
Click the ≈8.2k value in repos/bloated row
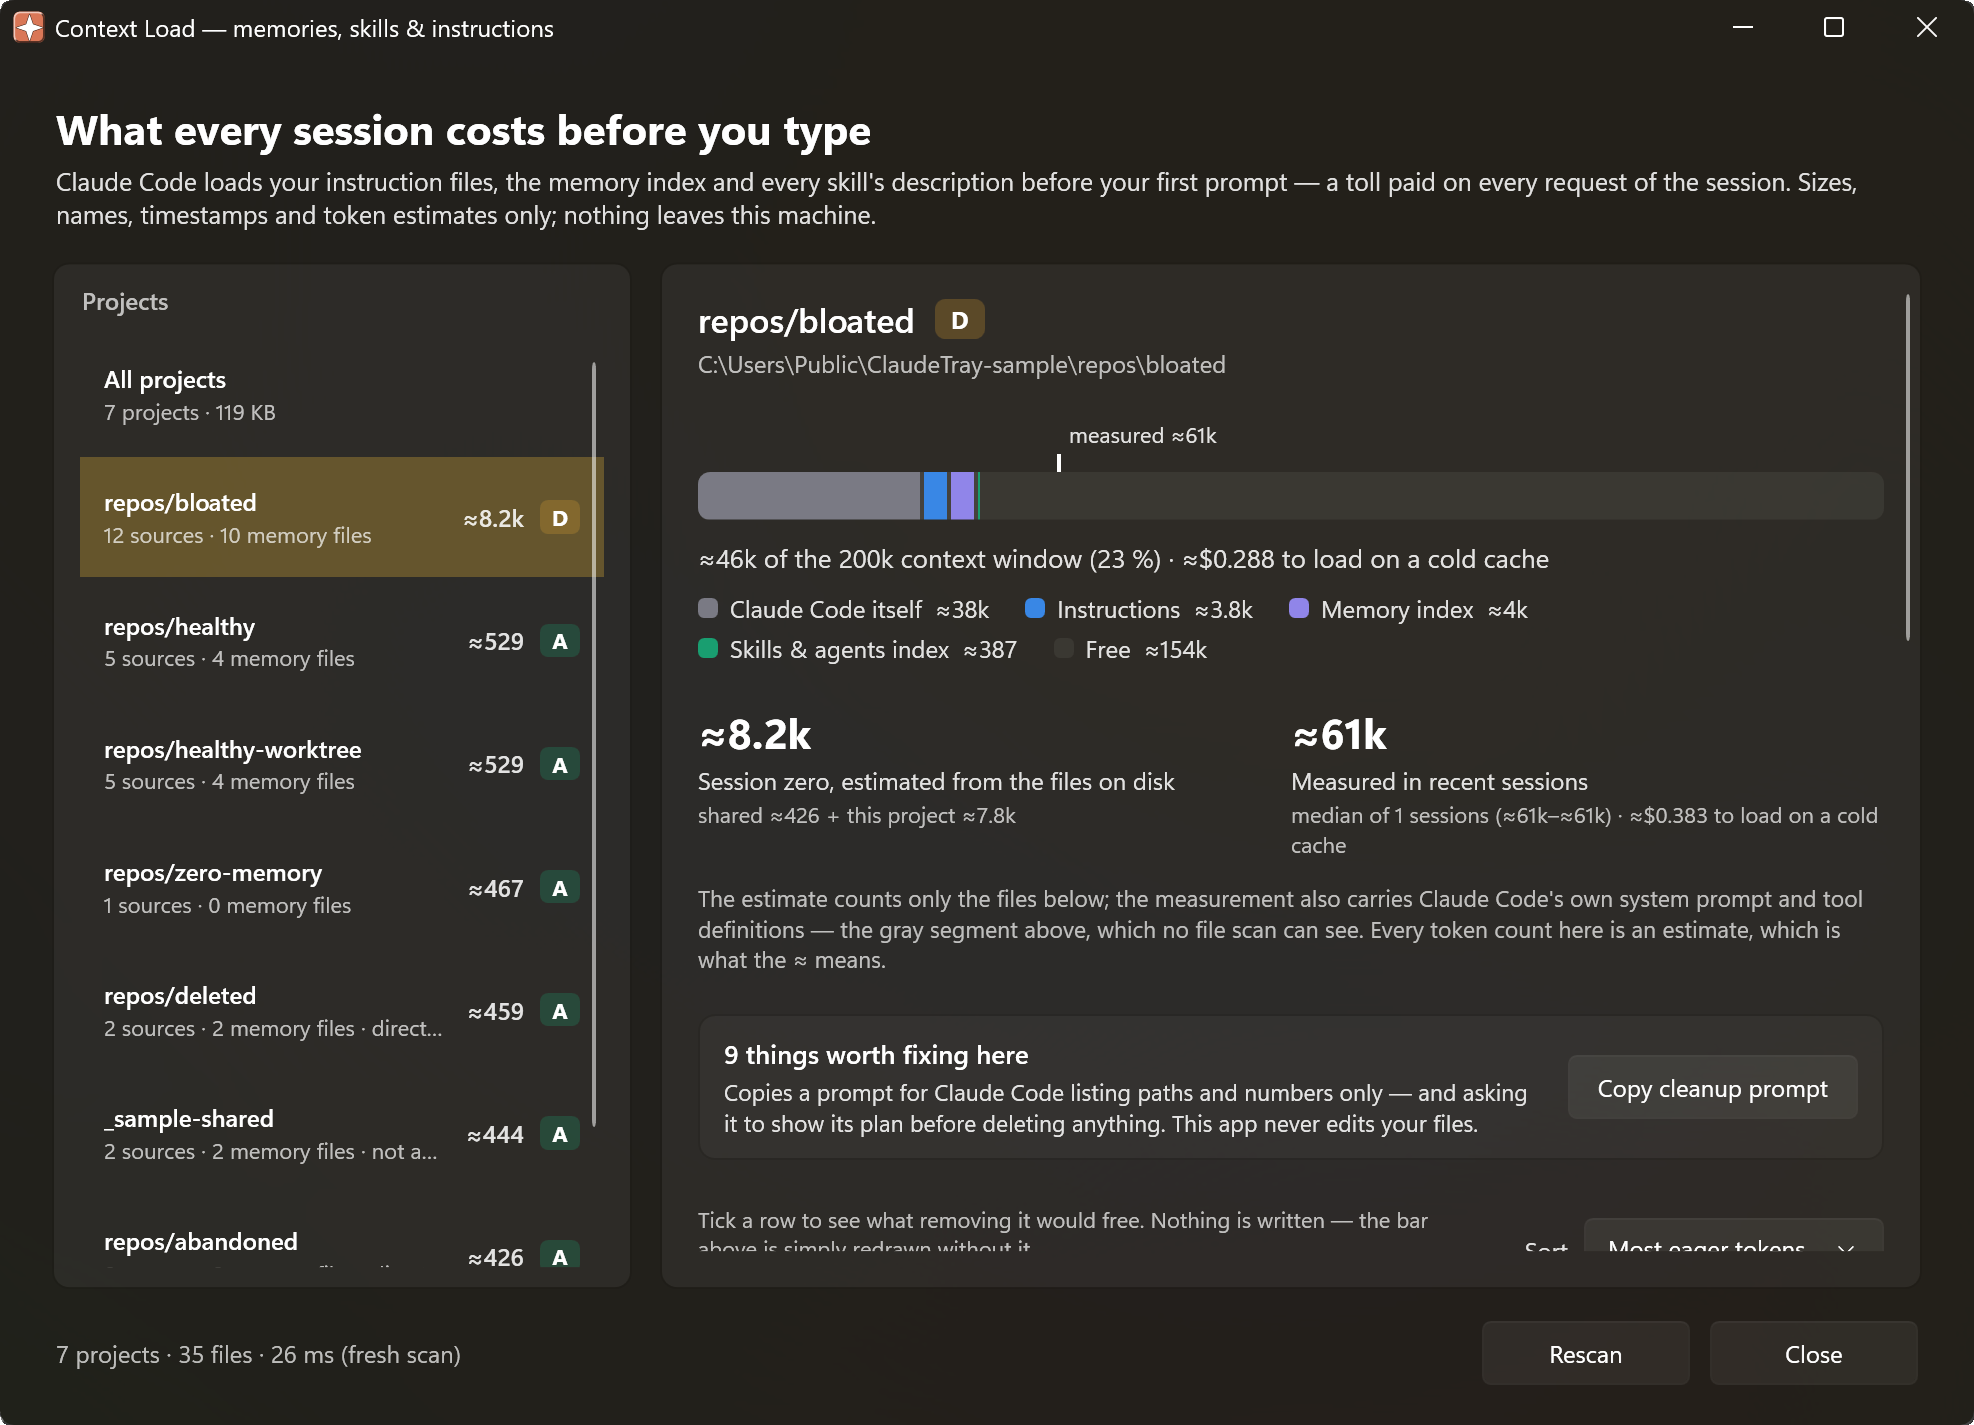coord(494,518)
